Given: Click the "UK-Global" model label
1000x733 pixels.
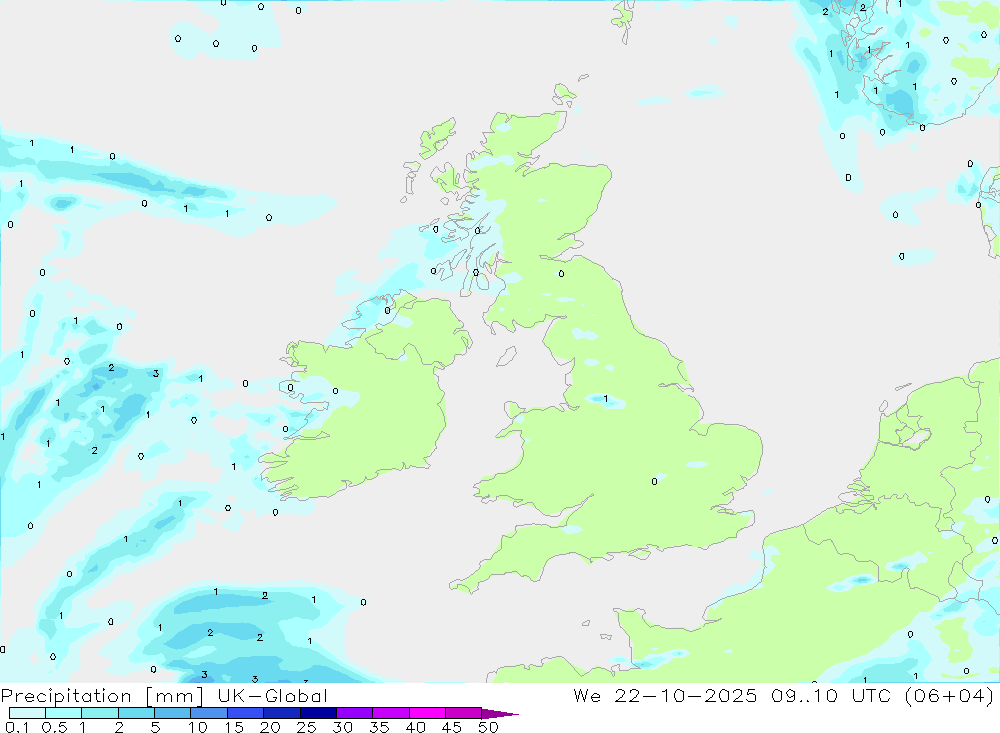Looking at the screenshot, I should [273, 695].
